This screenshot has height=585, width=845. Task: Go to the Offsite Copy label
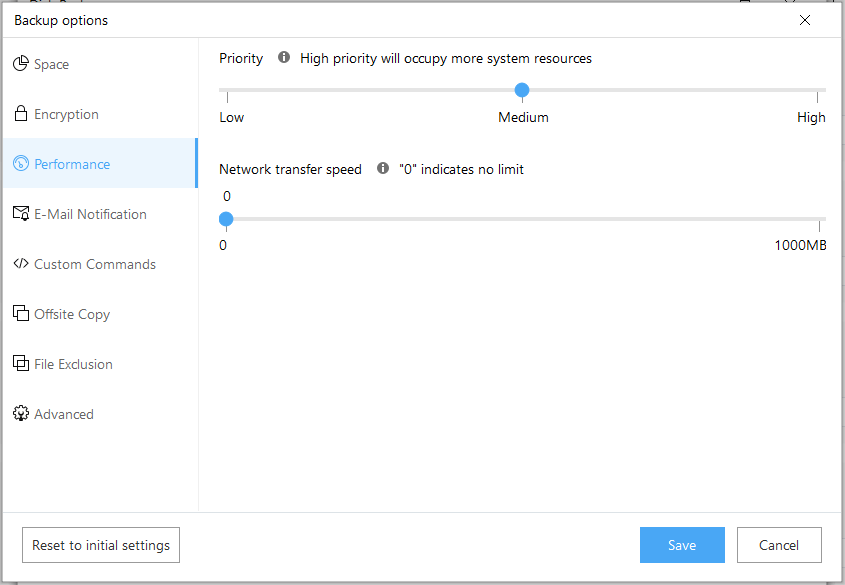pyautogui.click(x=72, y=314)
